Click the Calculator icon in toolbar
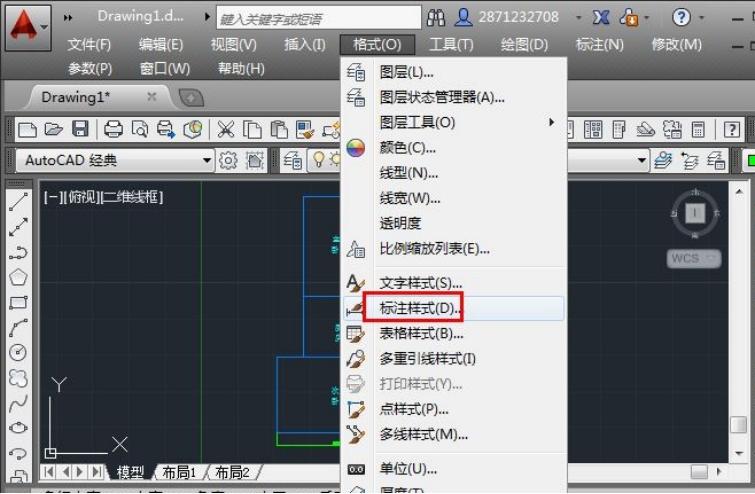755x494 pixels. (x=698, y=129)
